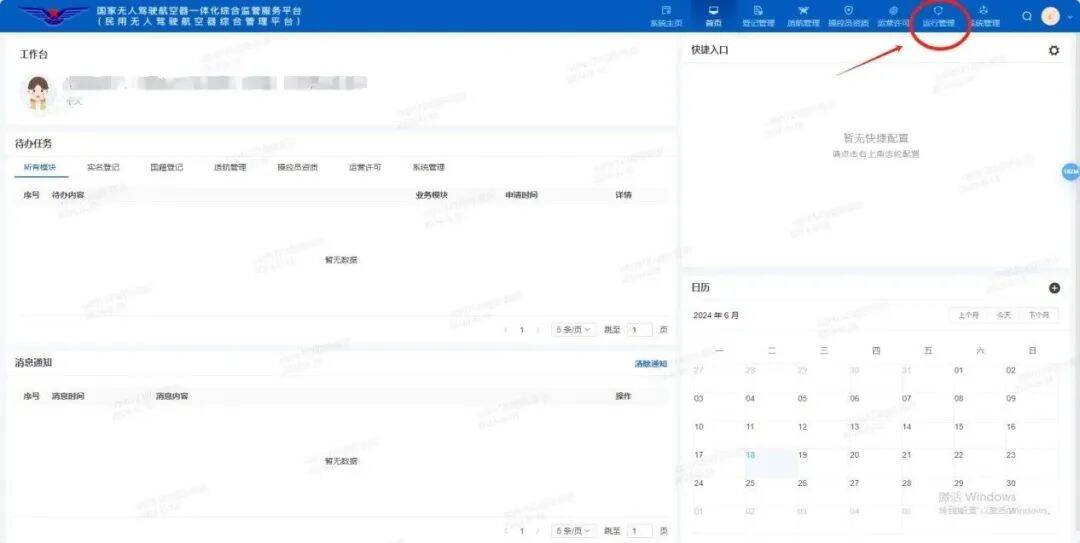Select the 国籍登记 tab
This screenshot has width=1080, height=543.
(x=167, y=167)
